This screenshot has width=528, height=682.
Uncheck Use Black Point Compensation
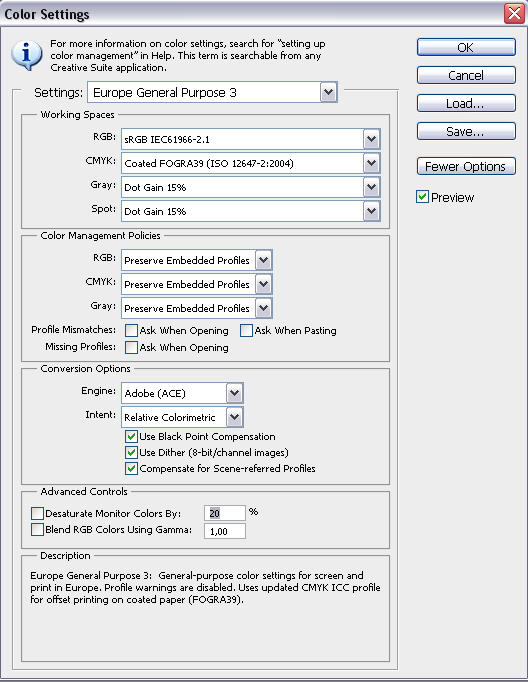(131, 436)
